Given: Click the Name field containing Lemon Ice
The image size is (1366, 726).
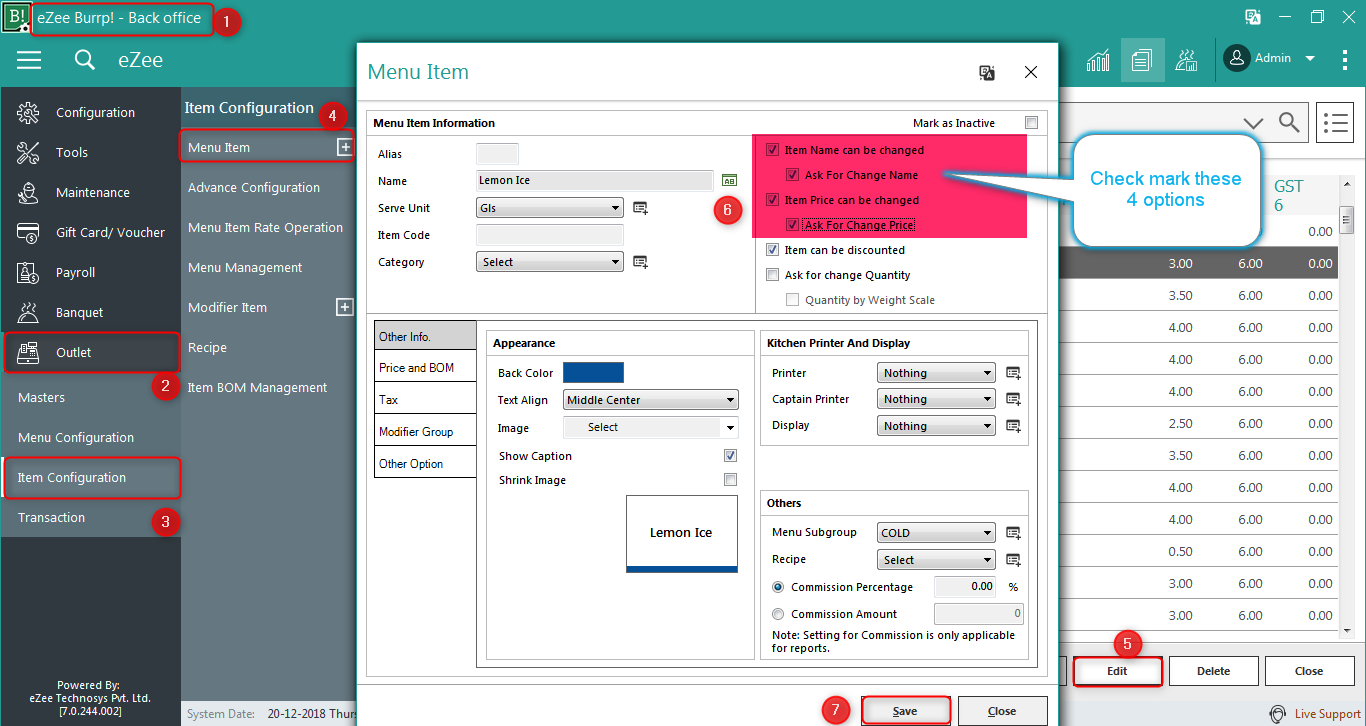Looking at the screenshot, I should [x=595, y=181].
